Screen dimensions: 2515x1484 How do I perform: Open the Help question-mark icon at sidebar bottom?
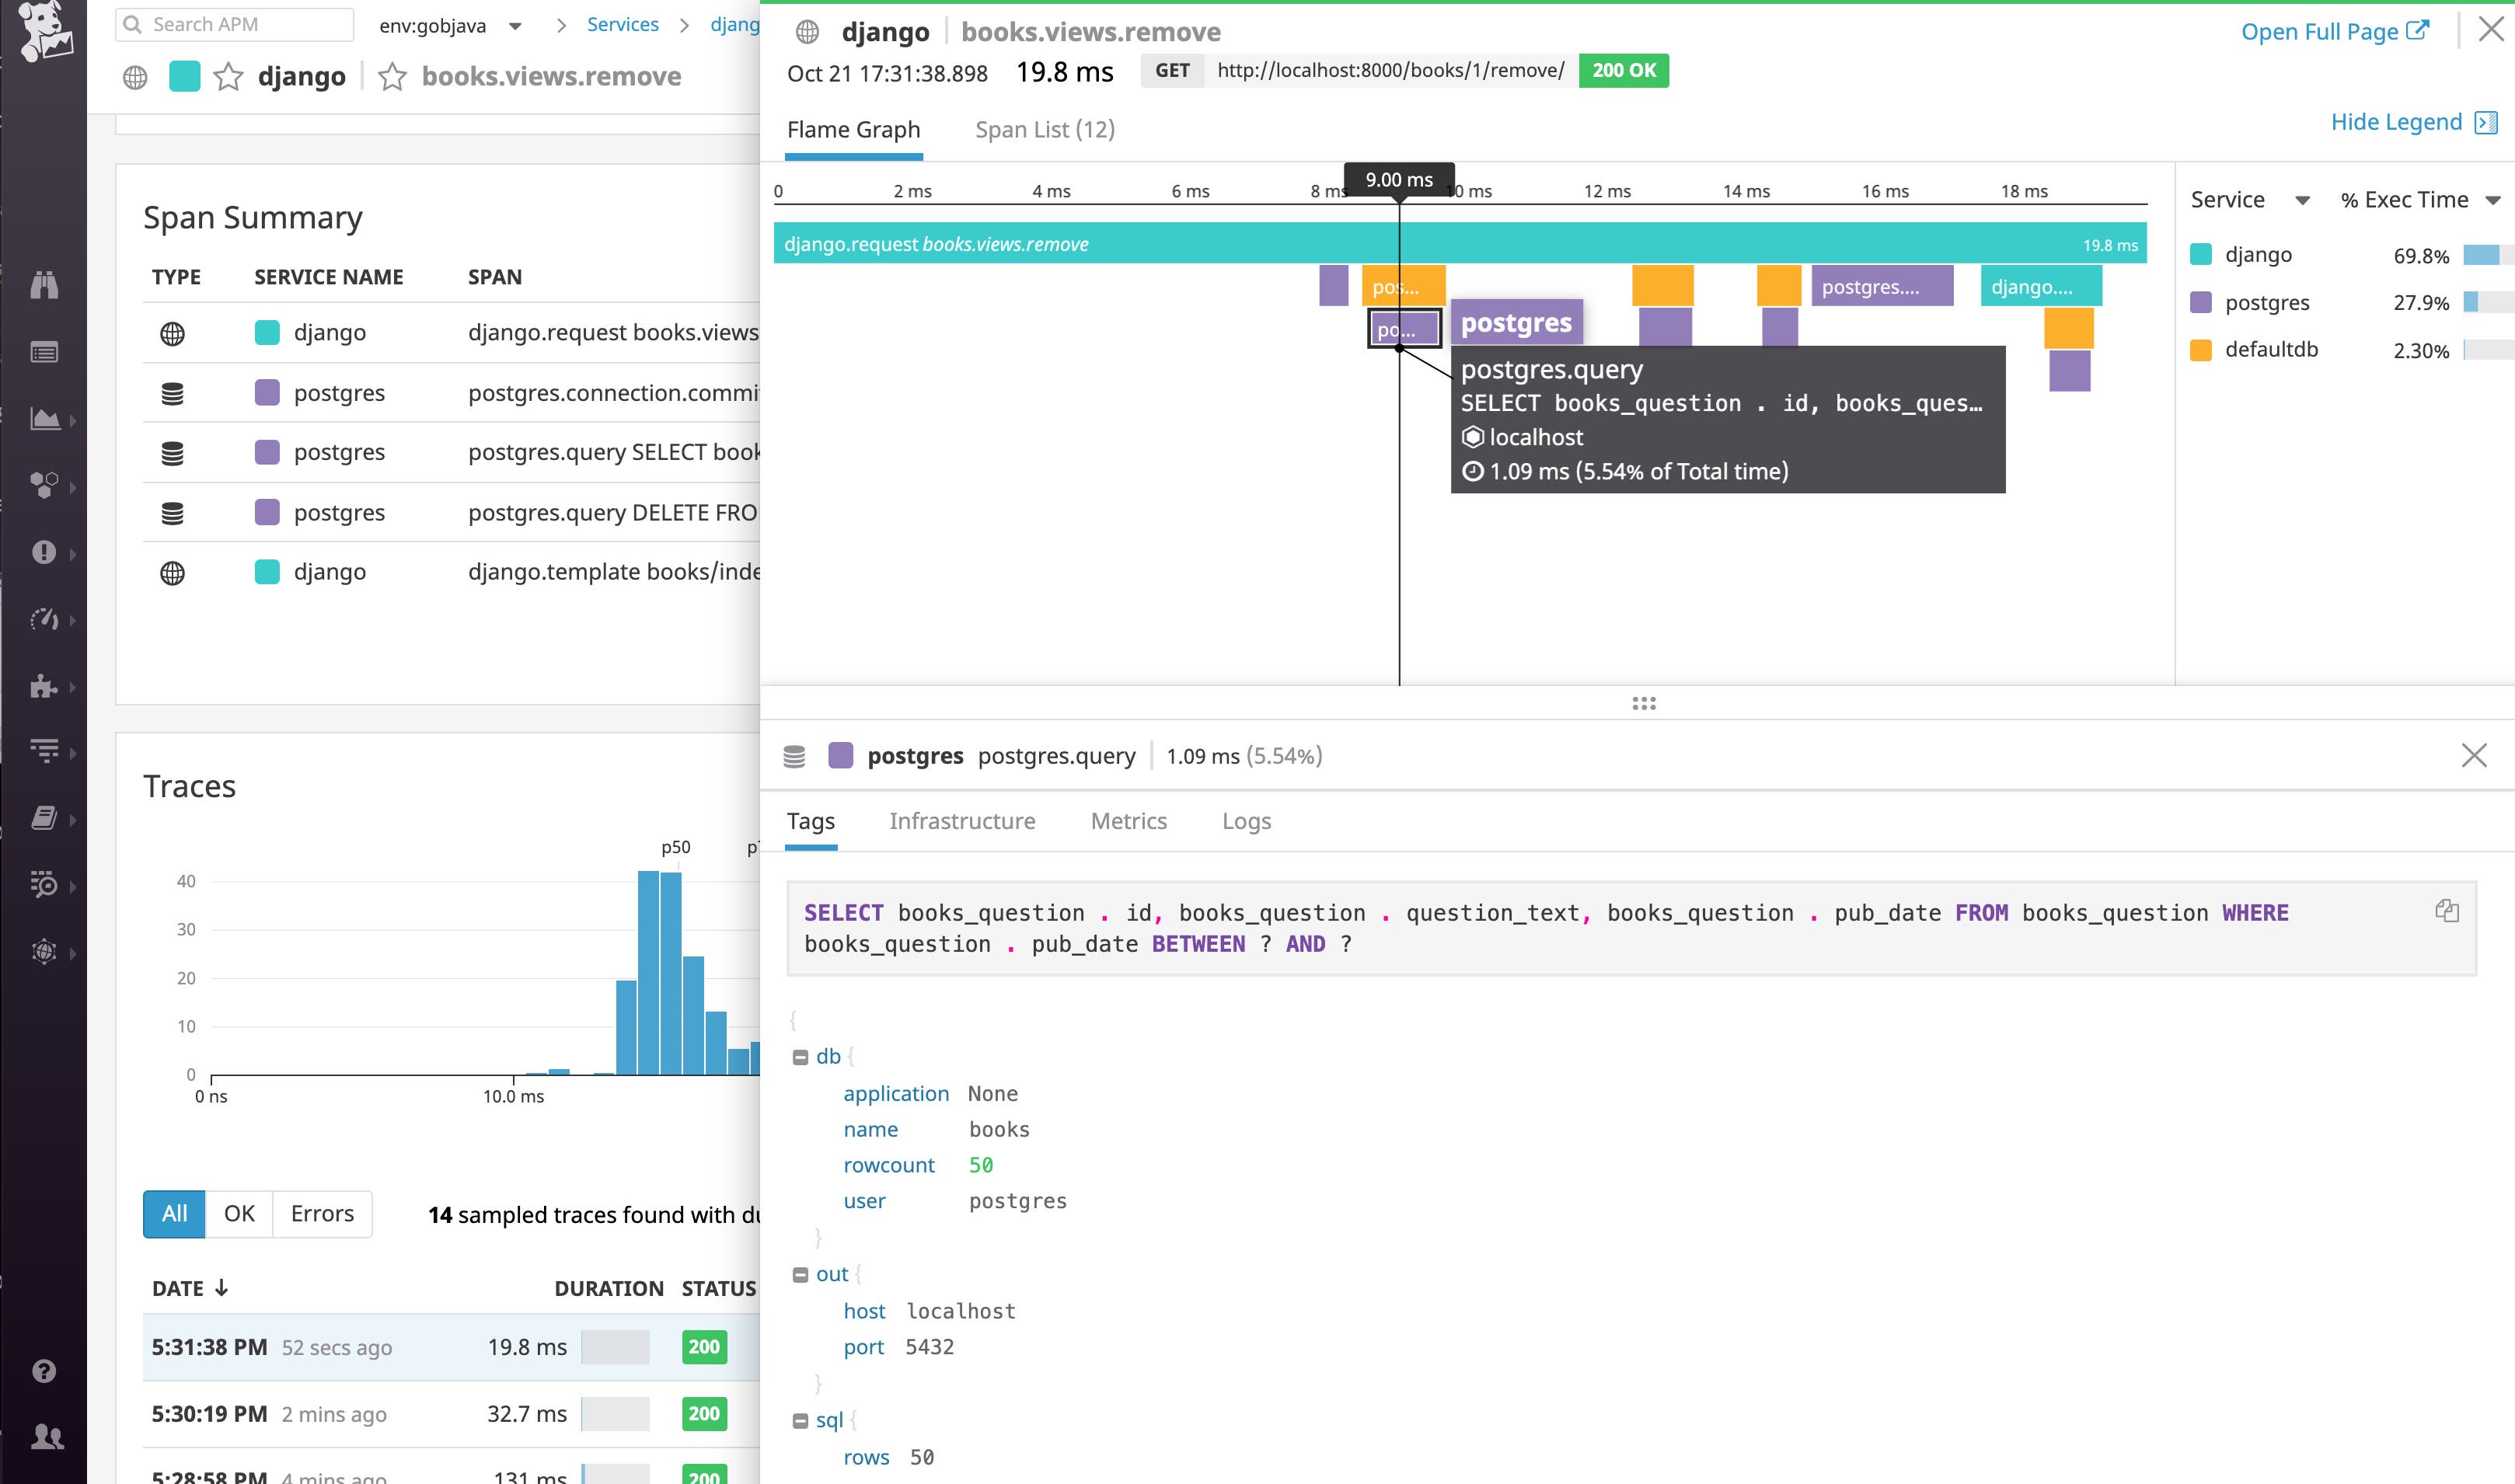click(44, 1371)
